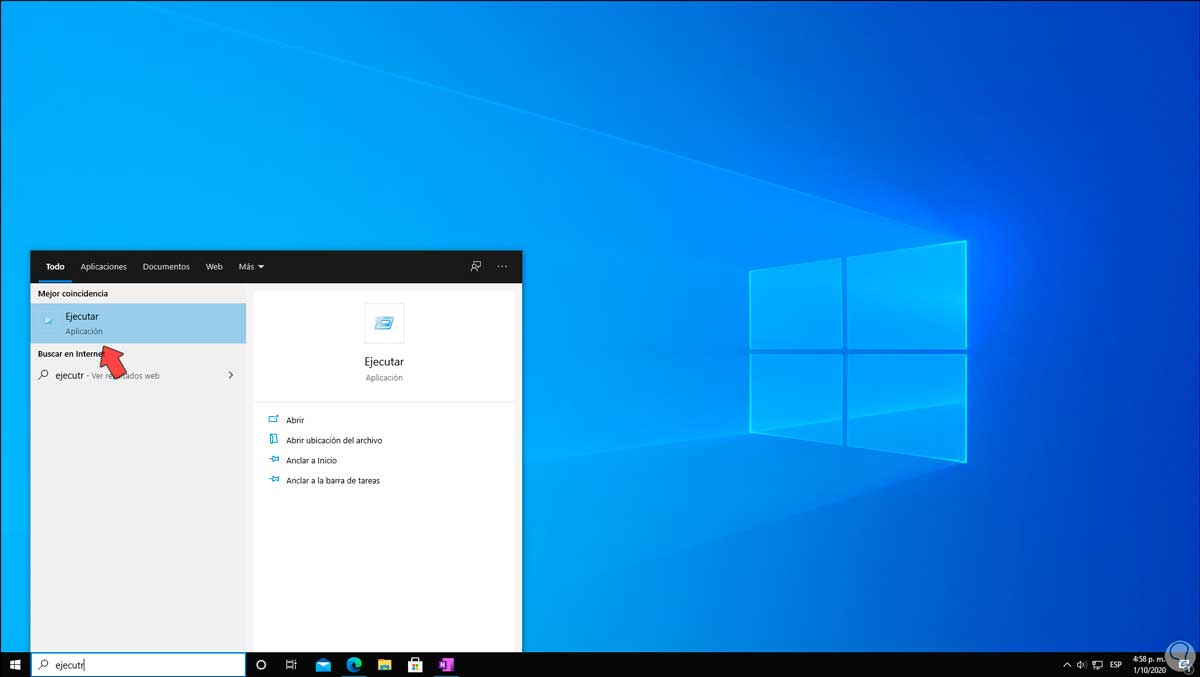Image resolution: width=1200 pixels, height=677 pixels.
Task: Click Abrir to open Ejecutar
Action: [295, 420]
